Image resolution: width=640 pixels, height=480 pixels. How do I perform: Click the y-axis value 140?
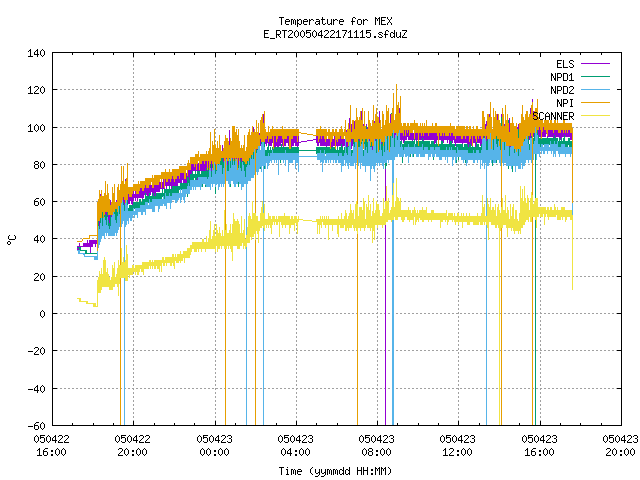coord(36,53)
